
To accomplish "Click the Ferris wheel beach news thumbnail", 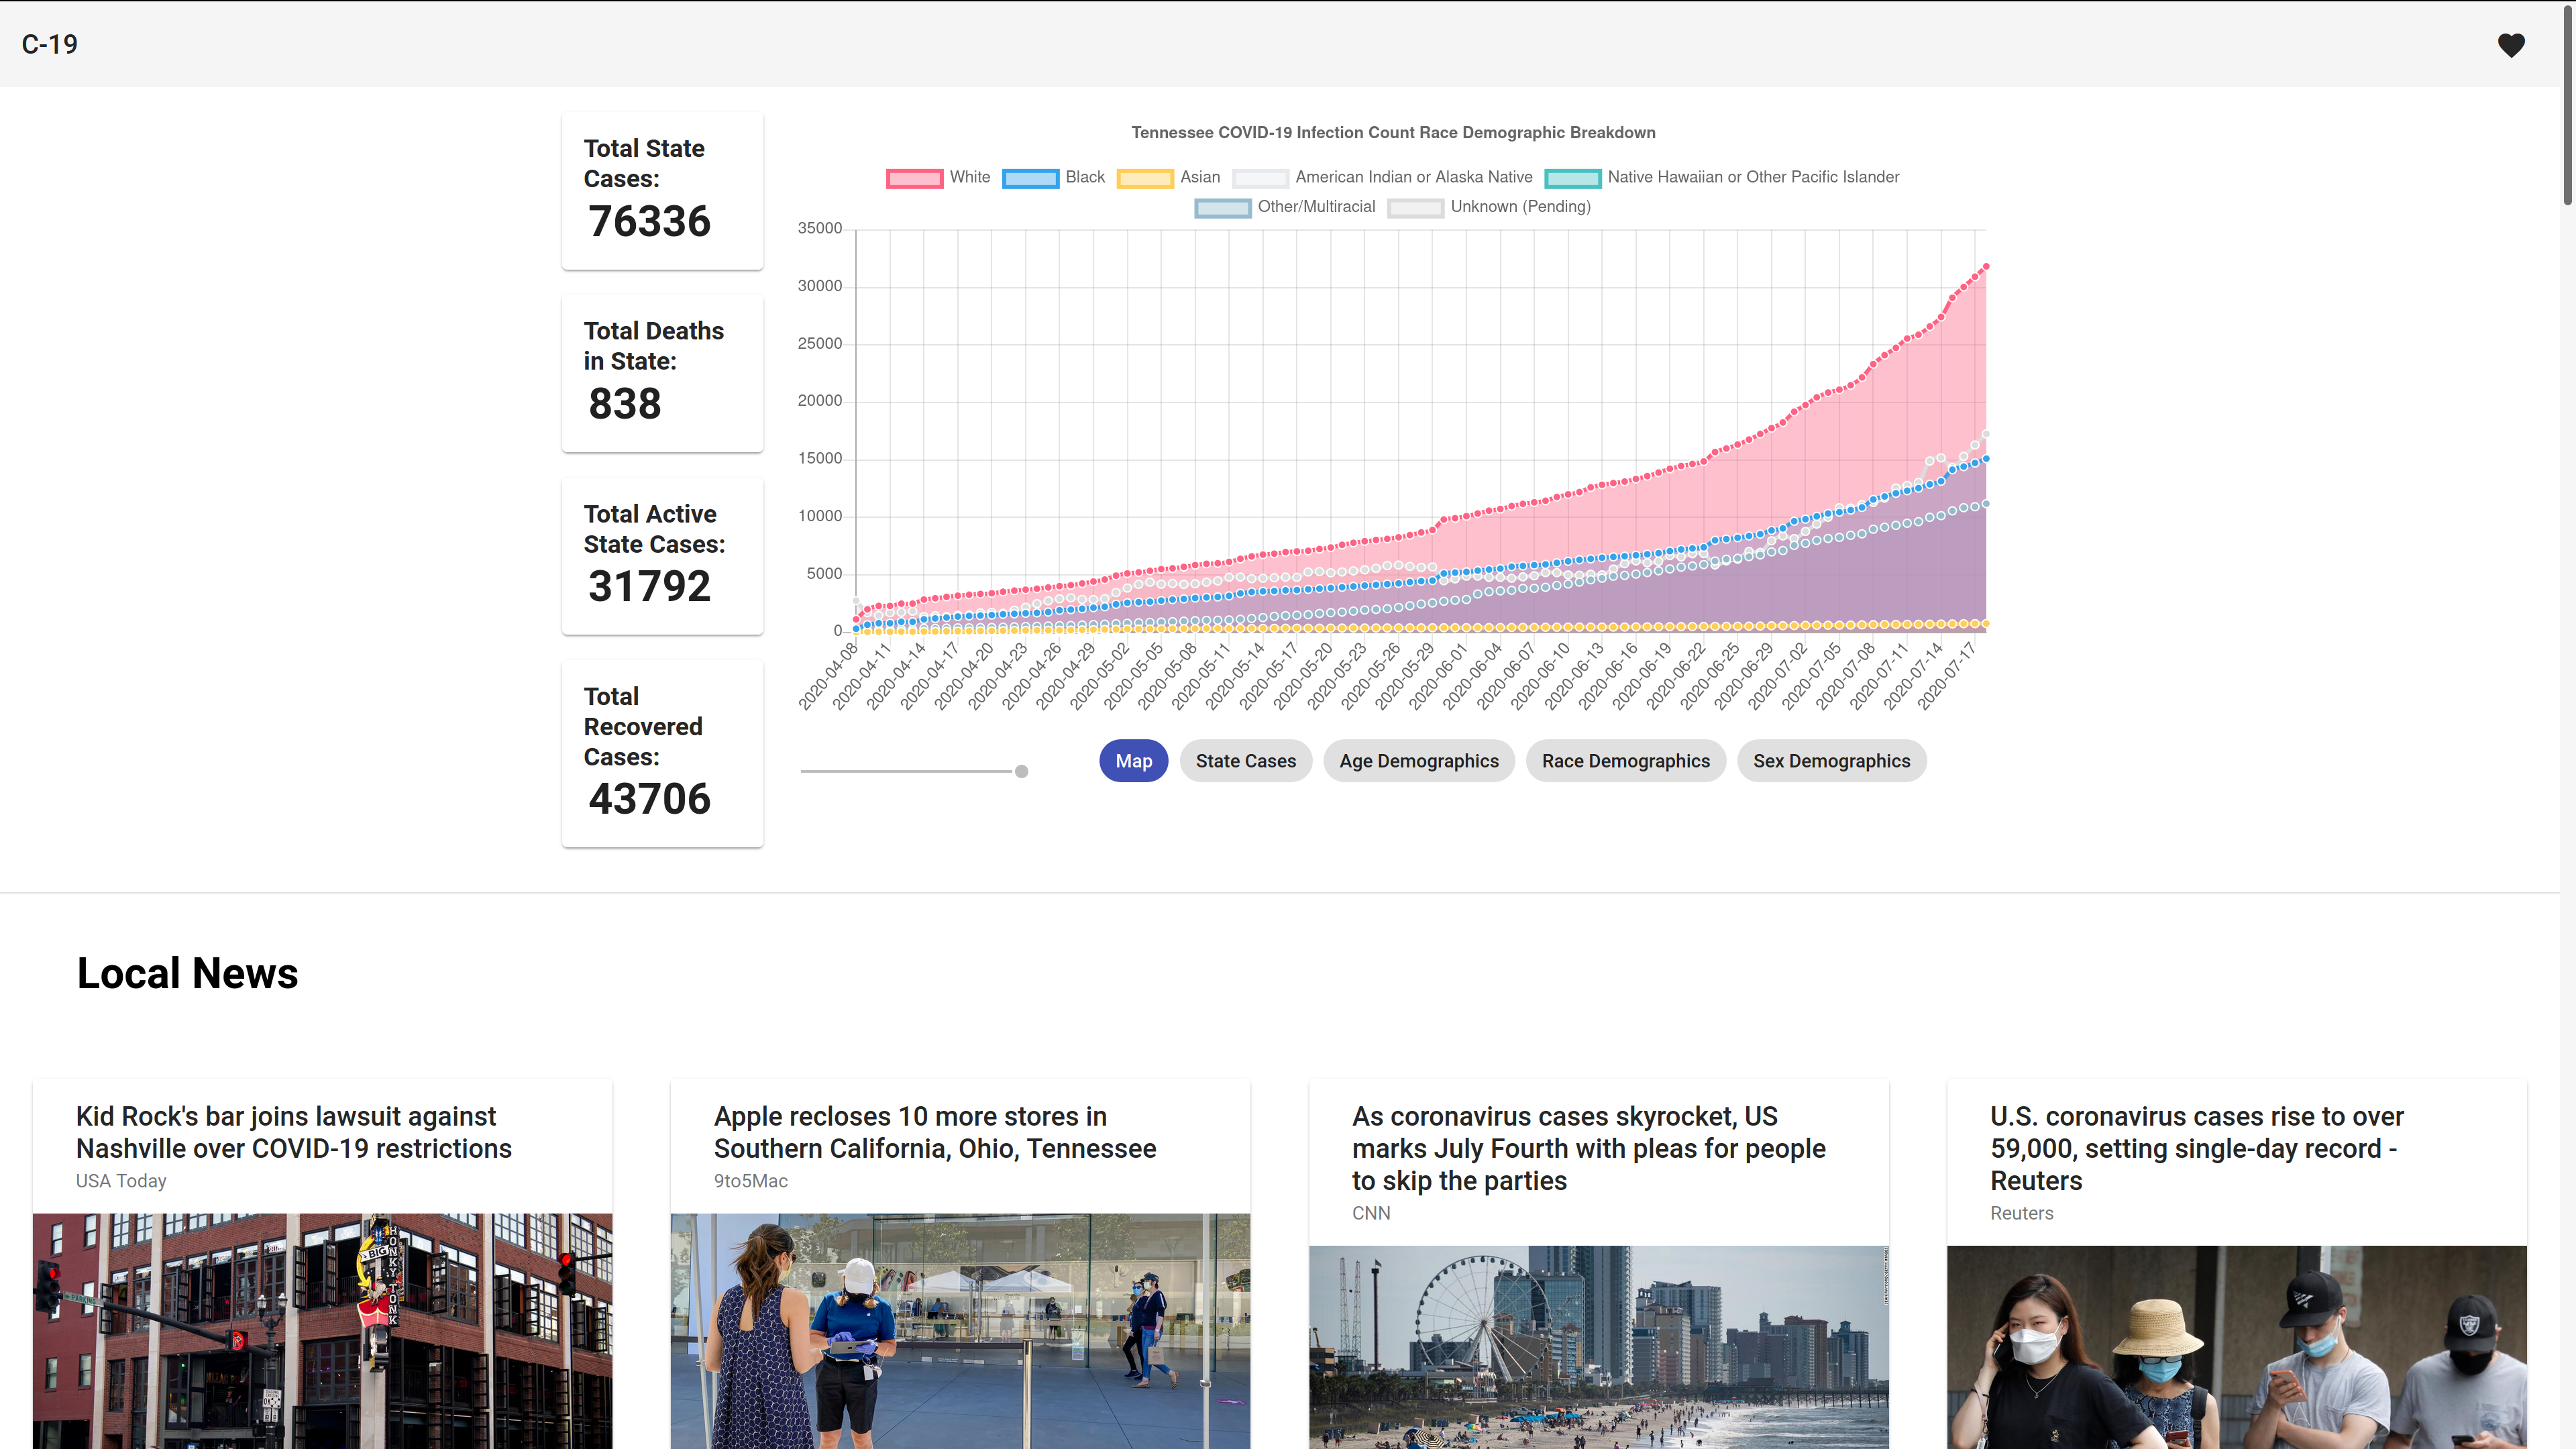I will tap(1598, 1346).
